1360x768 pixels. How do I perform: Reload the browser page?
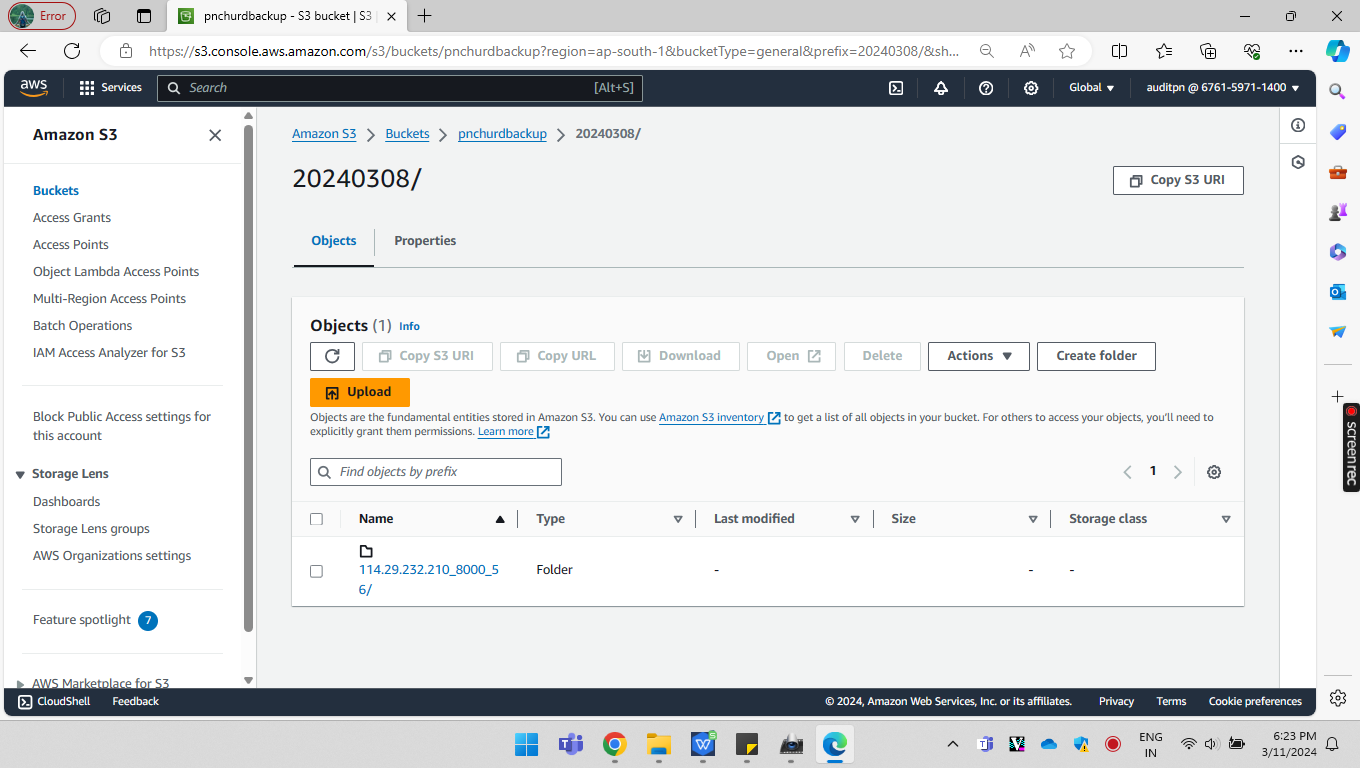tap(72, 51)
